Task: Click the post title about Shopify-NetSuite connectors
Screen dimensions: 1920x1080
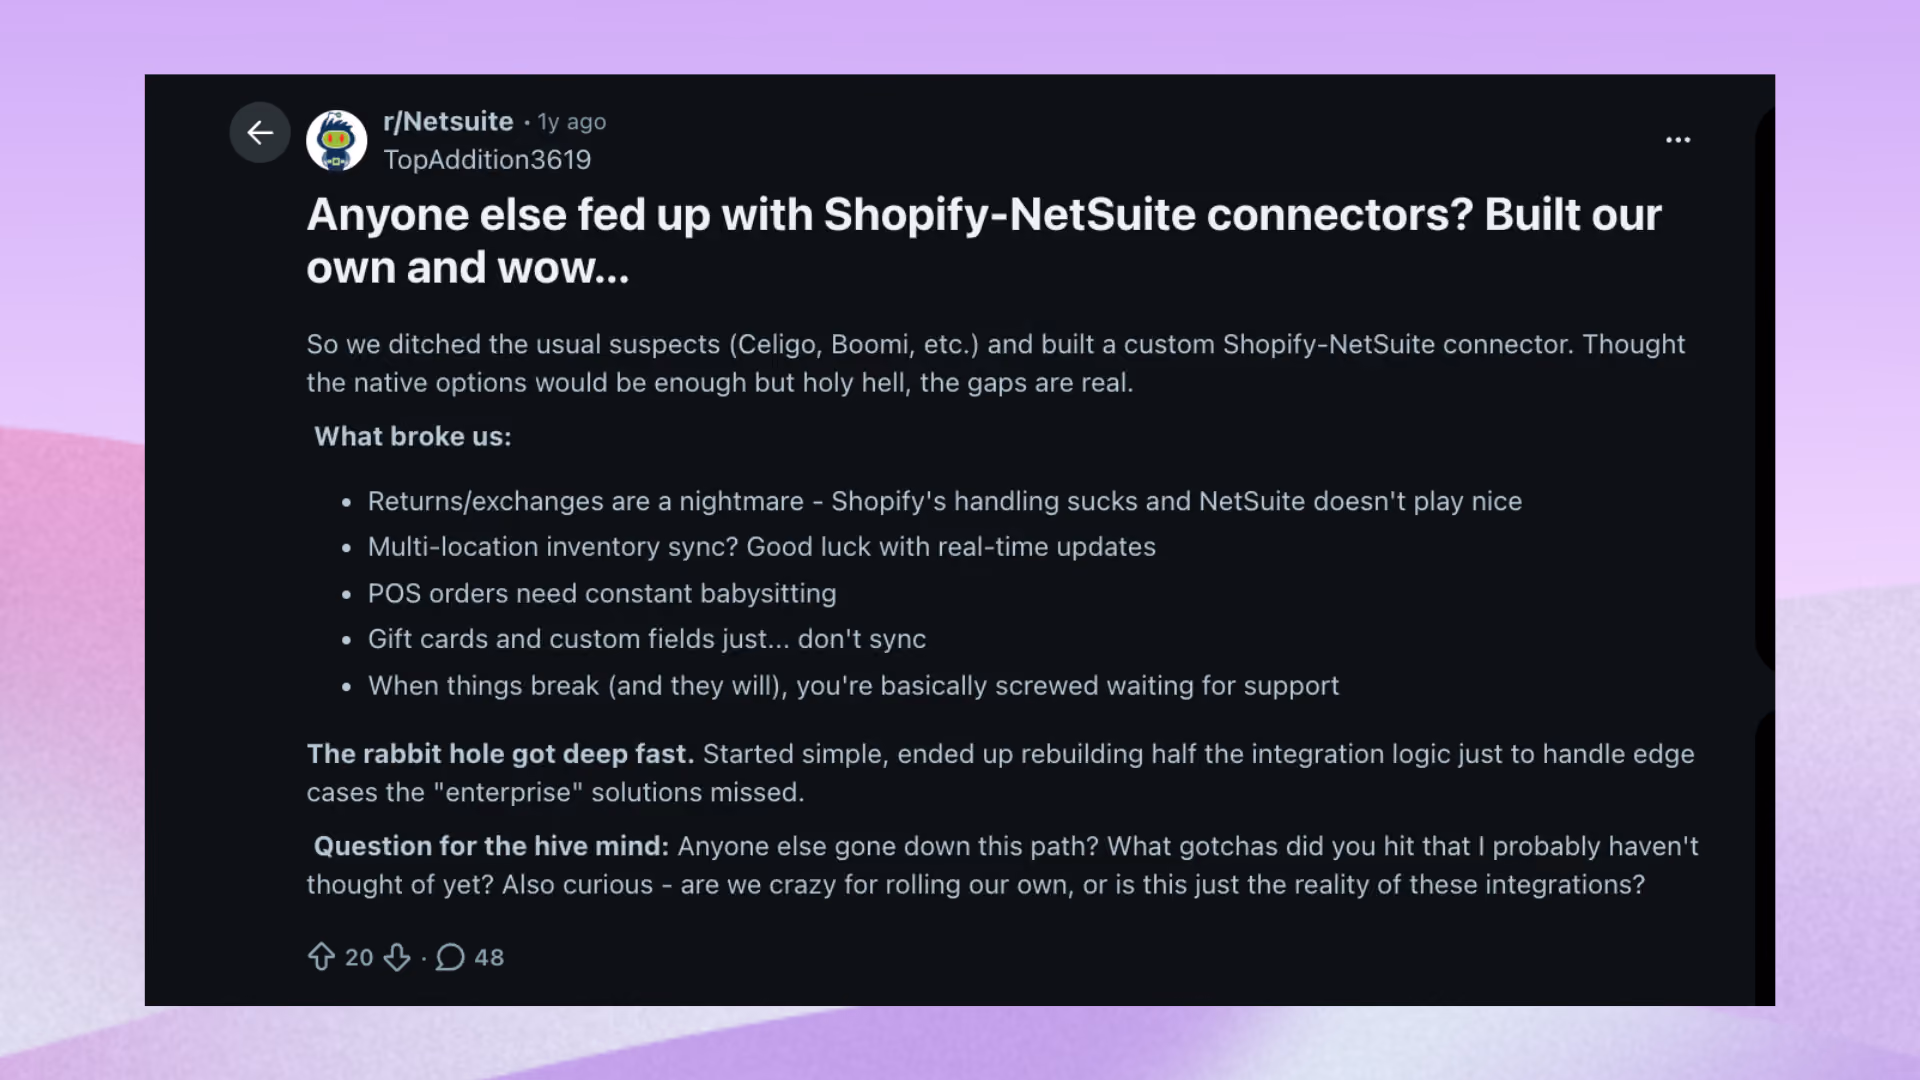Action: tap(984, 240)
